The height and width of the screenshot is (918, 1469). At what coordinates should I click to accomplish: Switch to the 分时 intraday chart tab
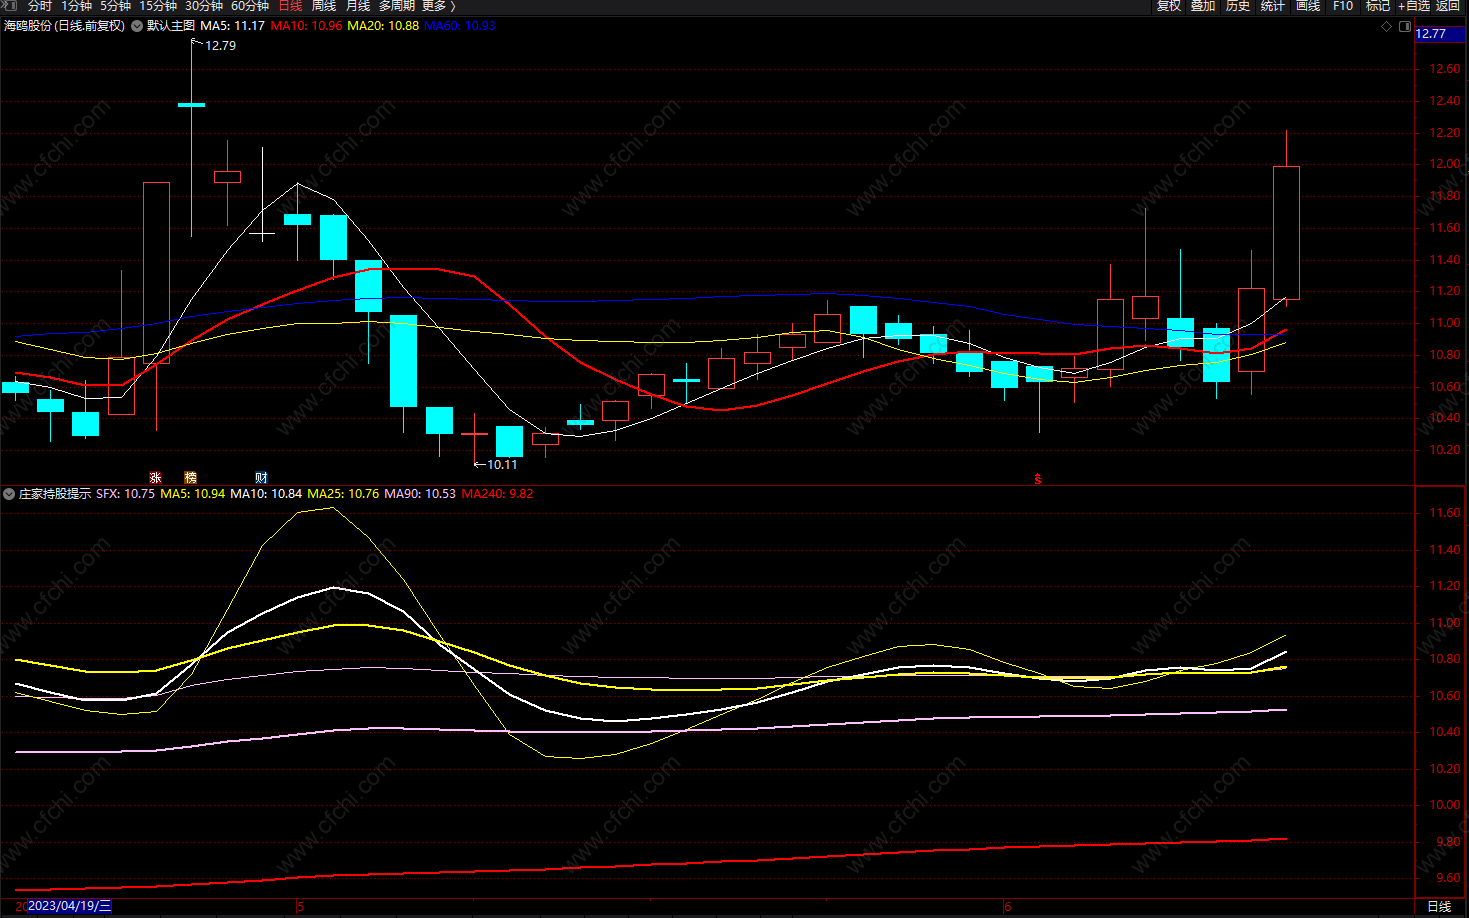[40, 5]
